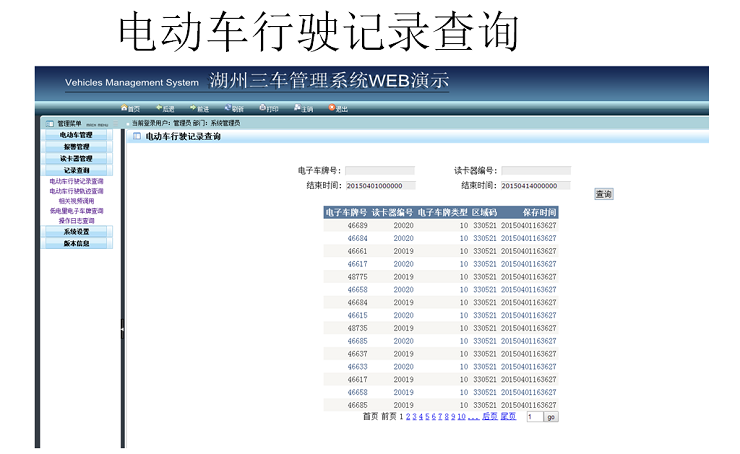Viewport: 740px width, 454px height.
Task: Click the 前进 forward arrow icon
Action: [192, 108]
